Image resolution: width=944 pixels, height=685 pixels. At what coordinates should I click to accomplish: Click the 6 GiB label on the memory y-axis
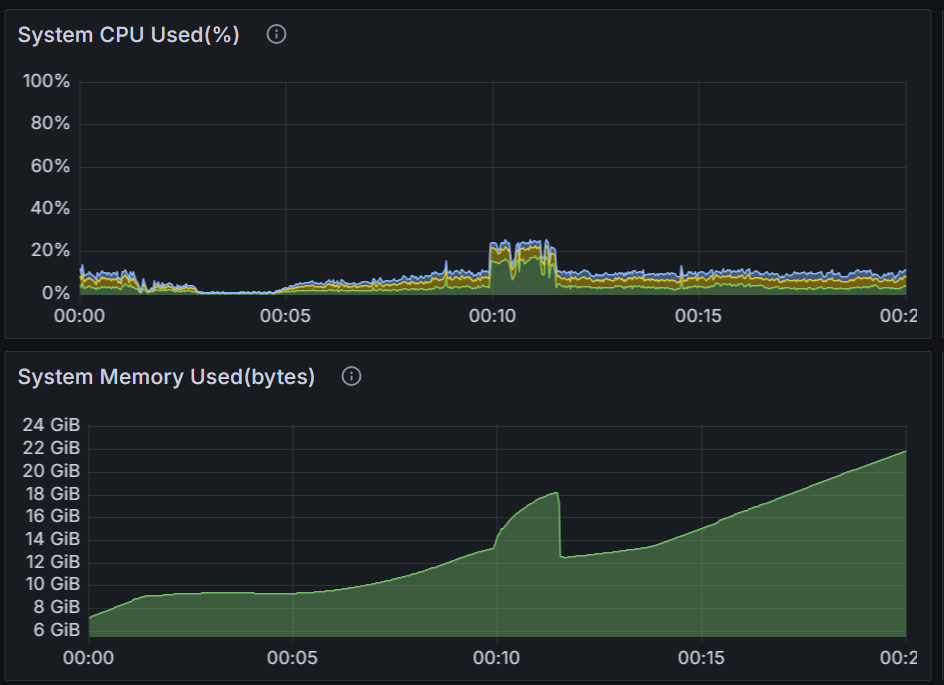point(56,630)
